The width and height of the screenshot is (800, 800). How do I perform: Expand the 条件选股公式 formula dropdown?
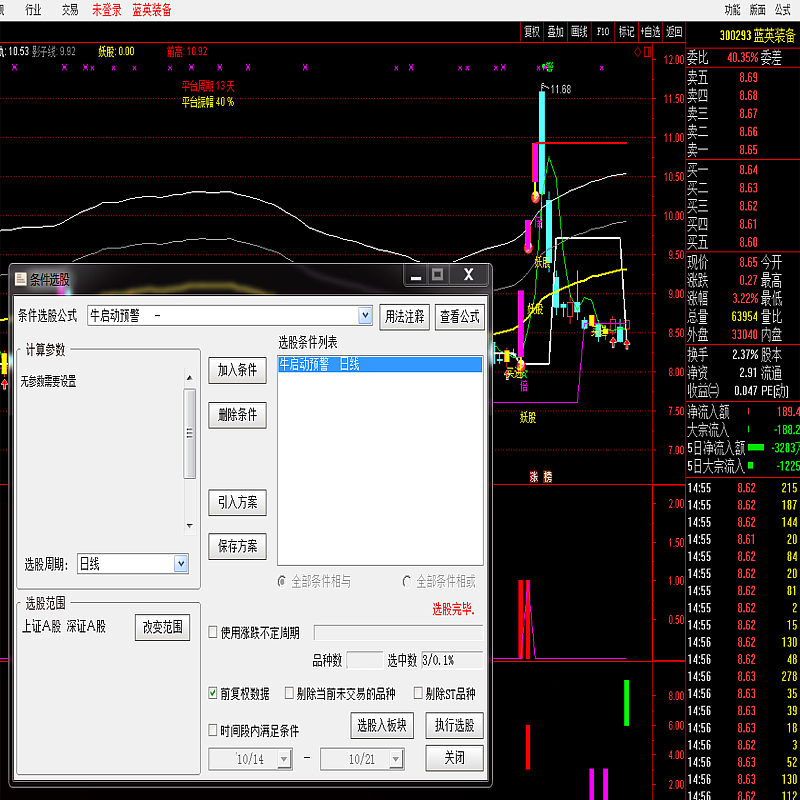point(365,316)
